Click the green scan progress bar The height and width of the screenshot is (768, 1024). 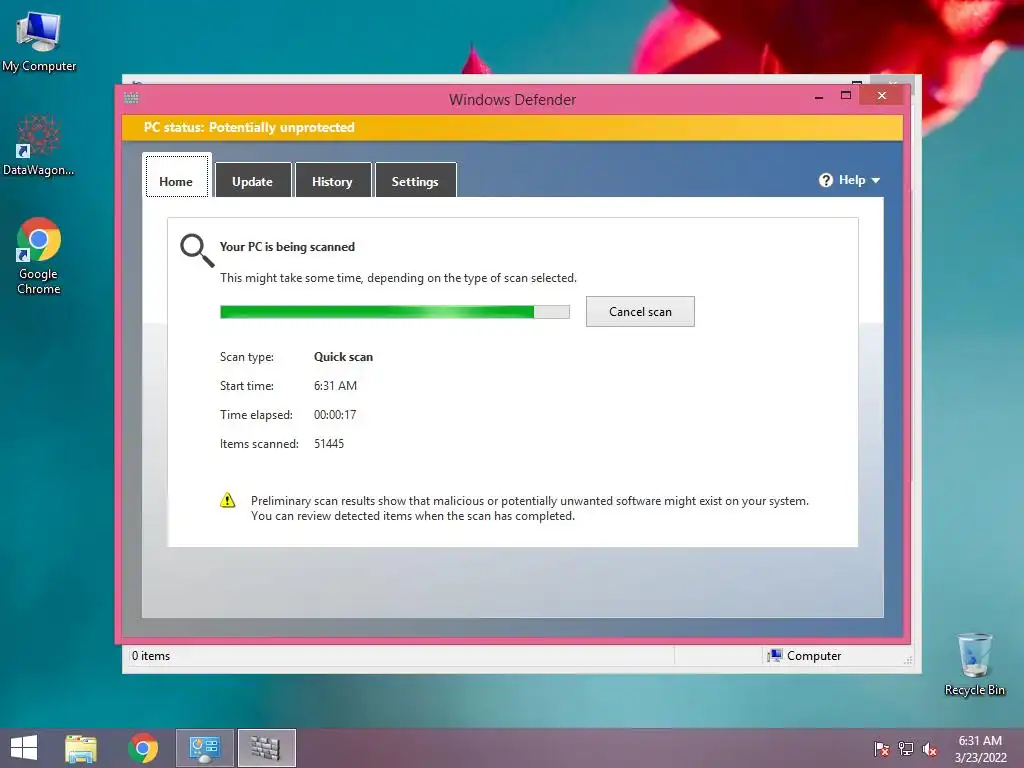click(394, 312)
